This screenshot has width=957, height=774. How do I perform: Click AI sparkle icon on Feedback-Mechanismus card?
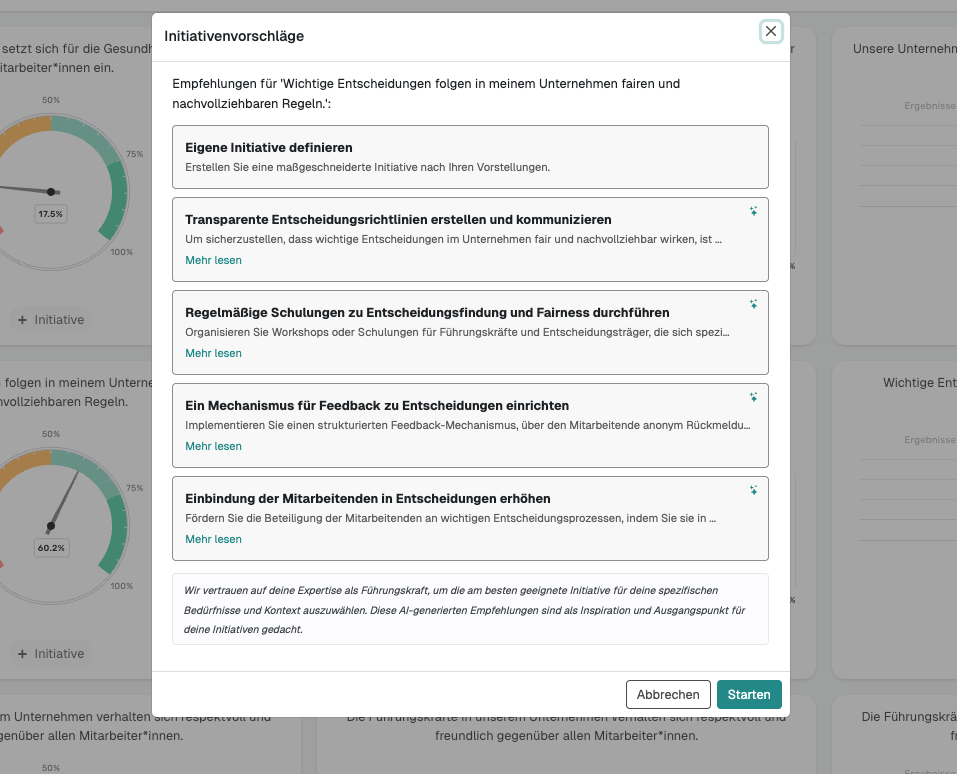tap(753, 397)
